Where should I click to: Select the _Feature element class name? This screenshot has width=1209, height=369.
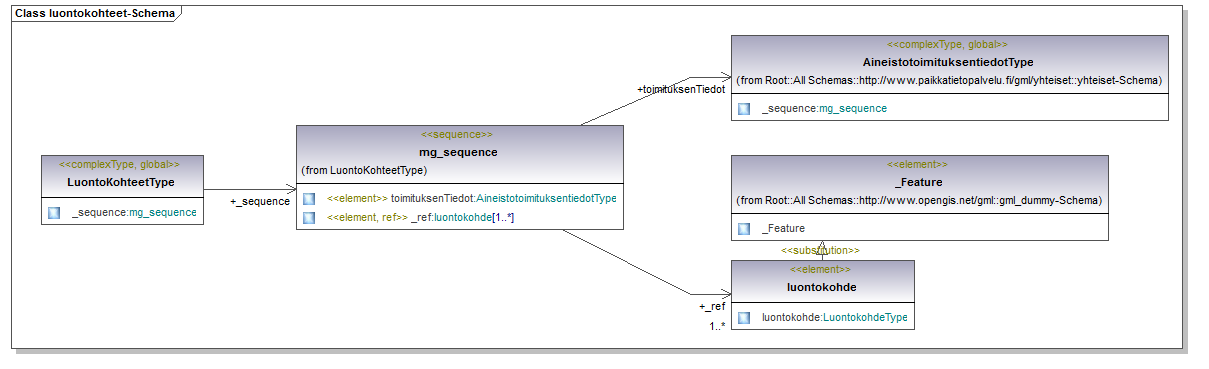pyautogui.click(x=919, y=182)
